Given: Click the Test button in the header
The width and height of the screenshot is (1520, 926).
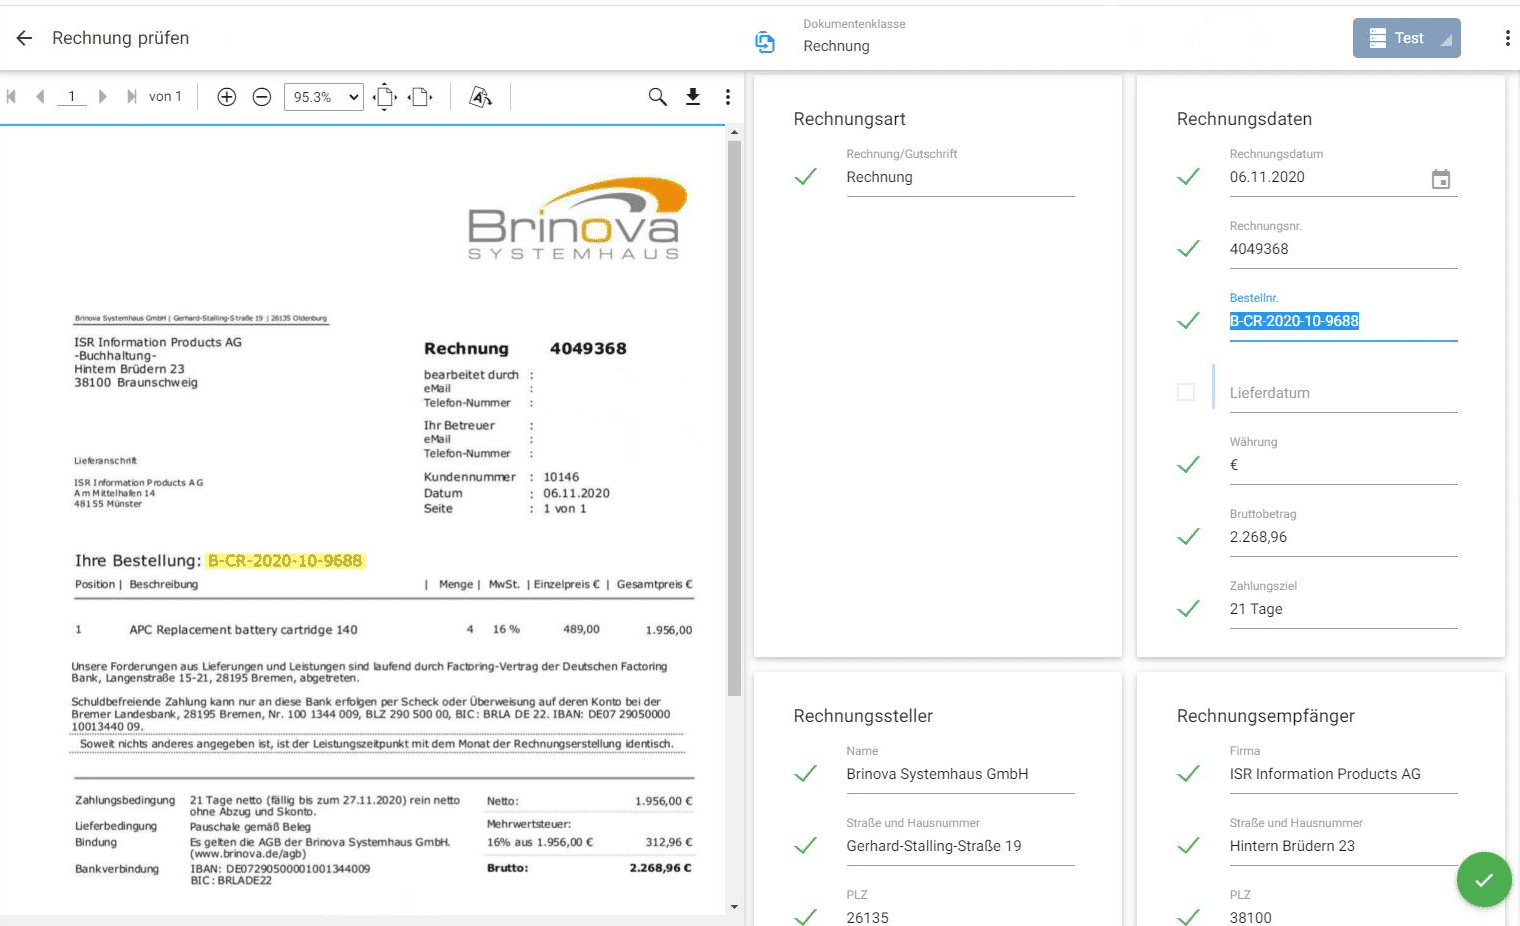Looking at the screenshot, I should 1406,37.
